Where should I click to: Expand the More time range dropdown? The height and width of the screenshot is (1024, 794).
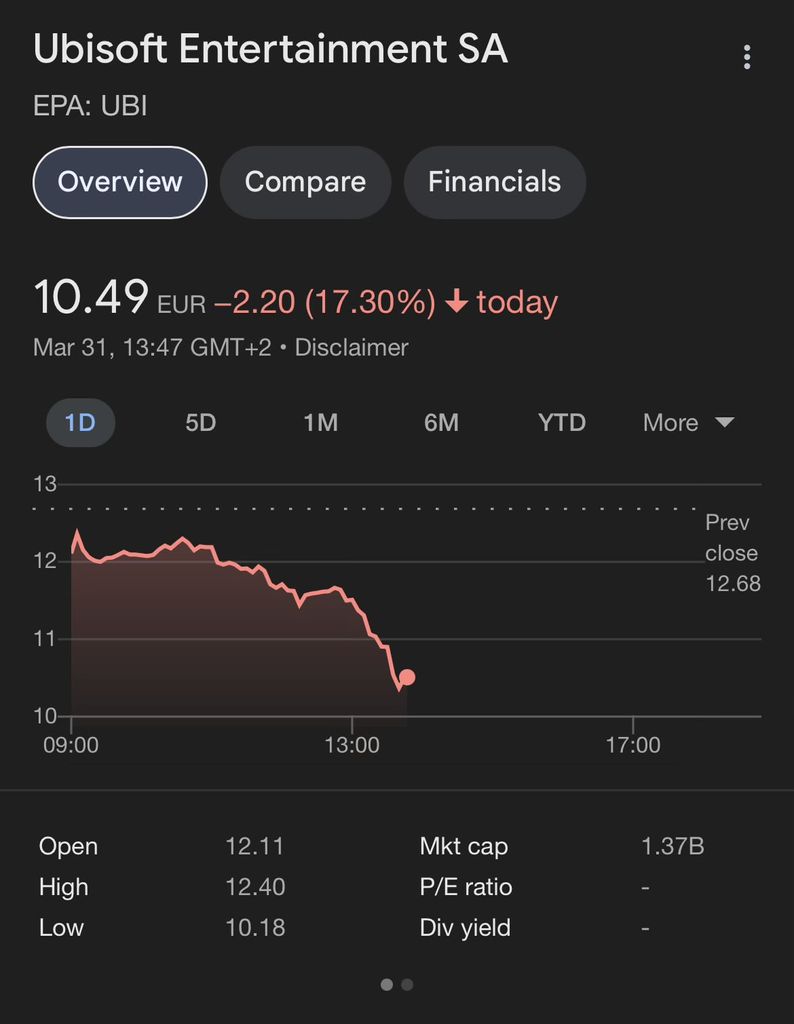coord(688,423)
